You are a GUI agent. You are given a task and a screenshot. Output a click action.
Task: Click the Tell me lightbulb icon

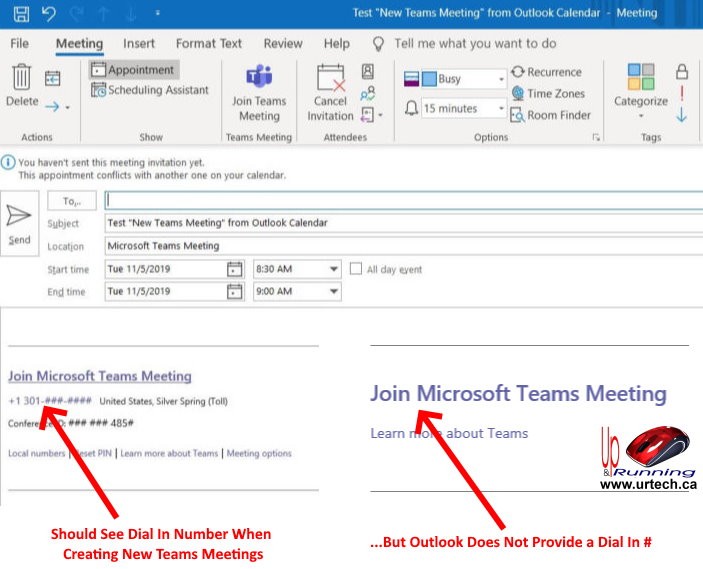378,44
